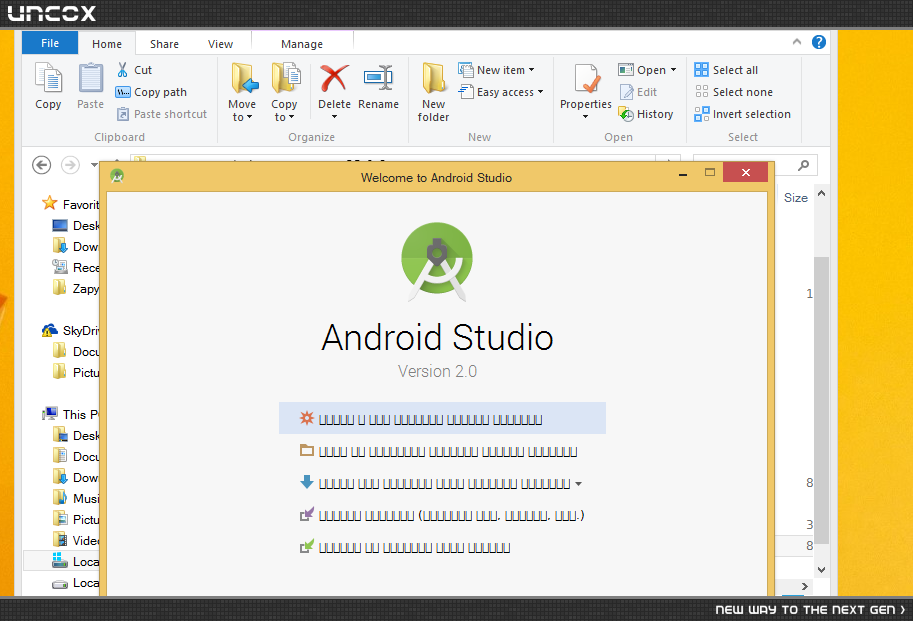Click the blue Help question mark icon

point(819,42)
